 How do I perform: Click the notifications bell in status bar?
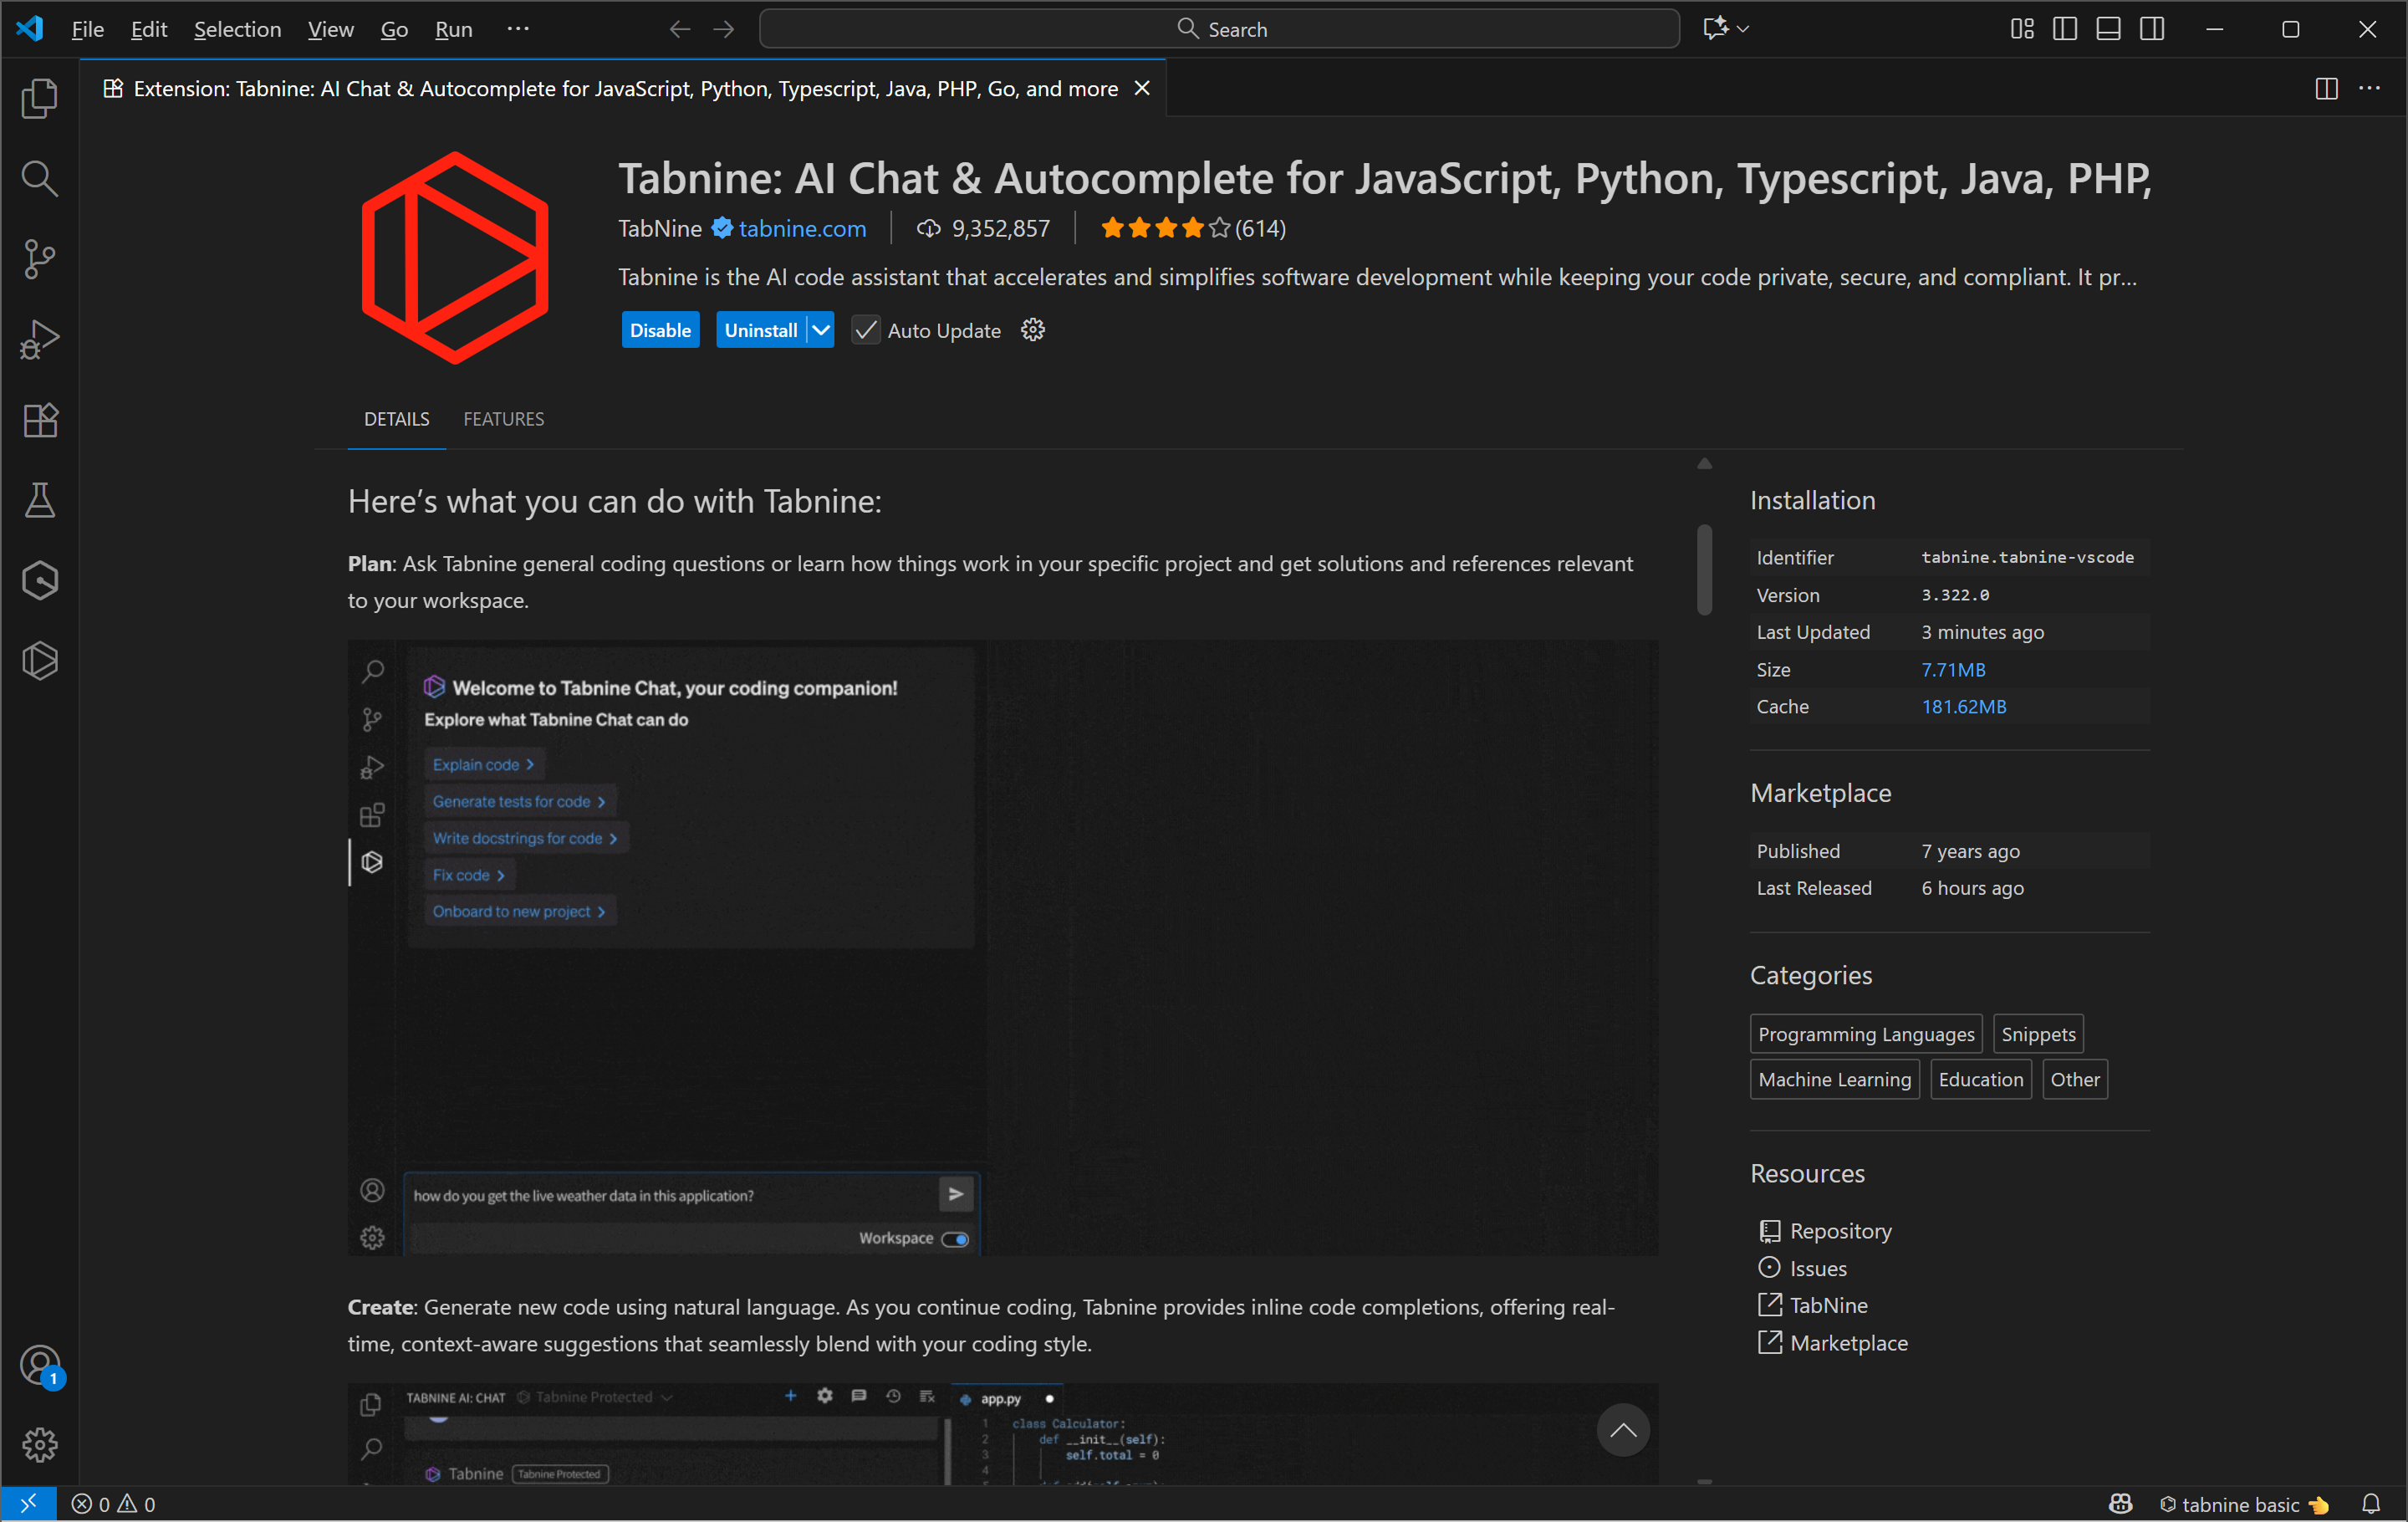click(x=2370, y=1504)
